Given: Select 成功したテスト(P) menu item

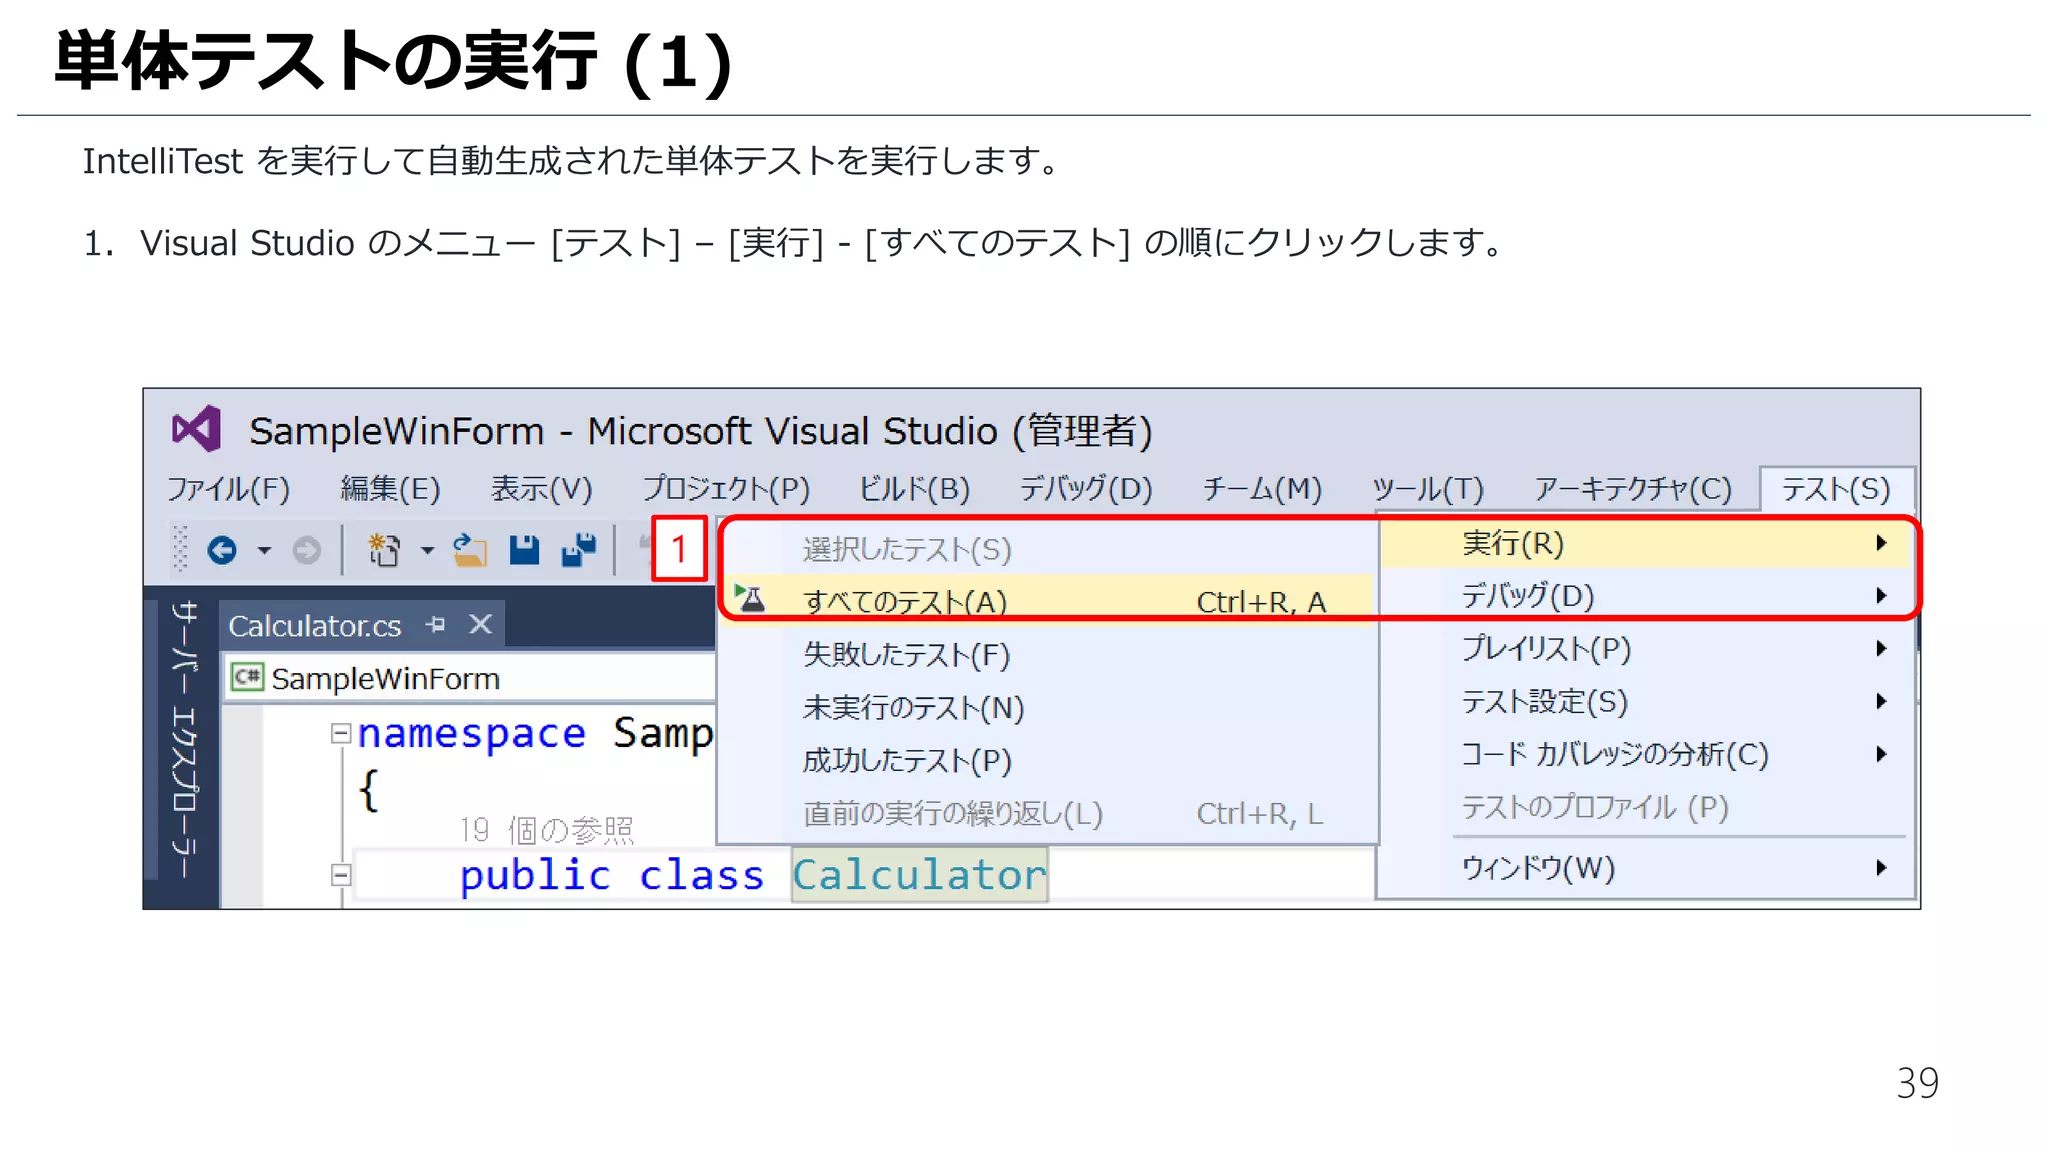Looking at the screenshot, I should (1048, 761).
